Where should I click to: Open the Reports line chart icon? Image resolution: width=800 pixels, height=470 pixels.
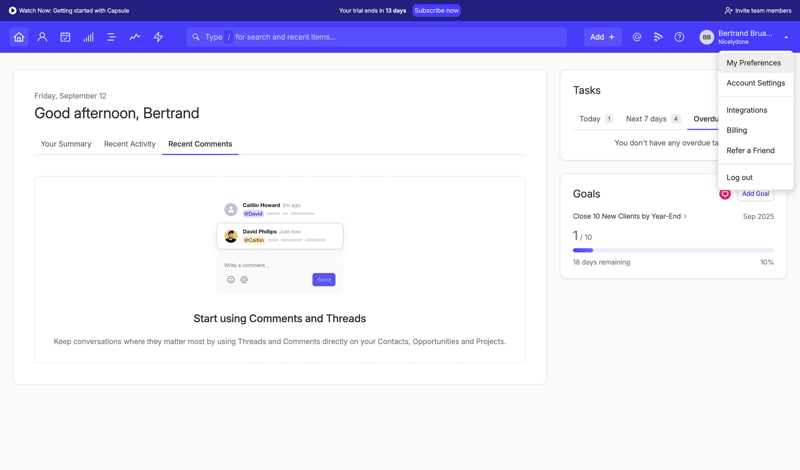tap(135, 37)
